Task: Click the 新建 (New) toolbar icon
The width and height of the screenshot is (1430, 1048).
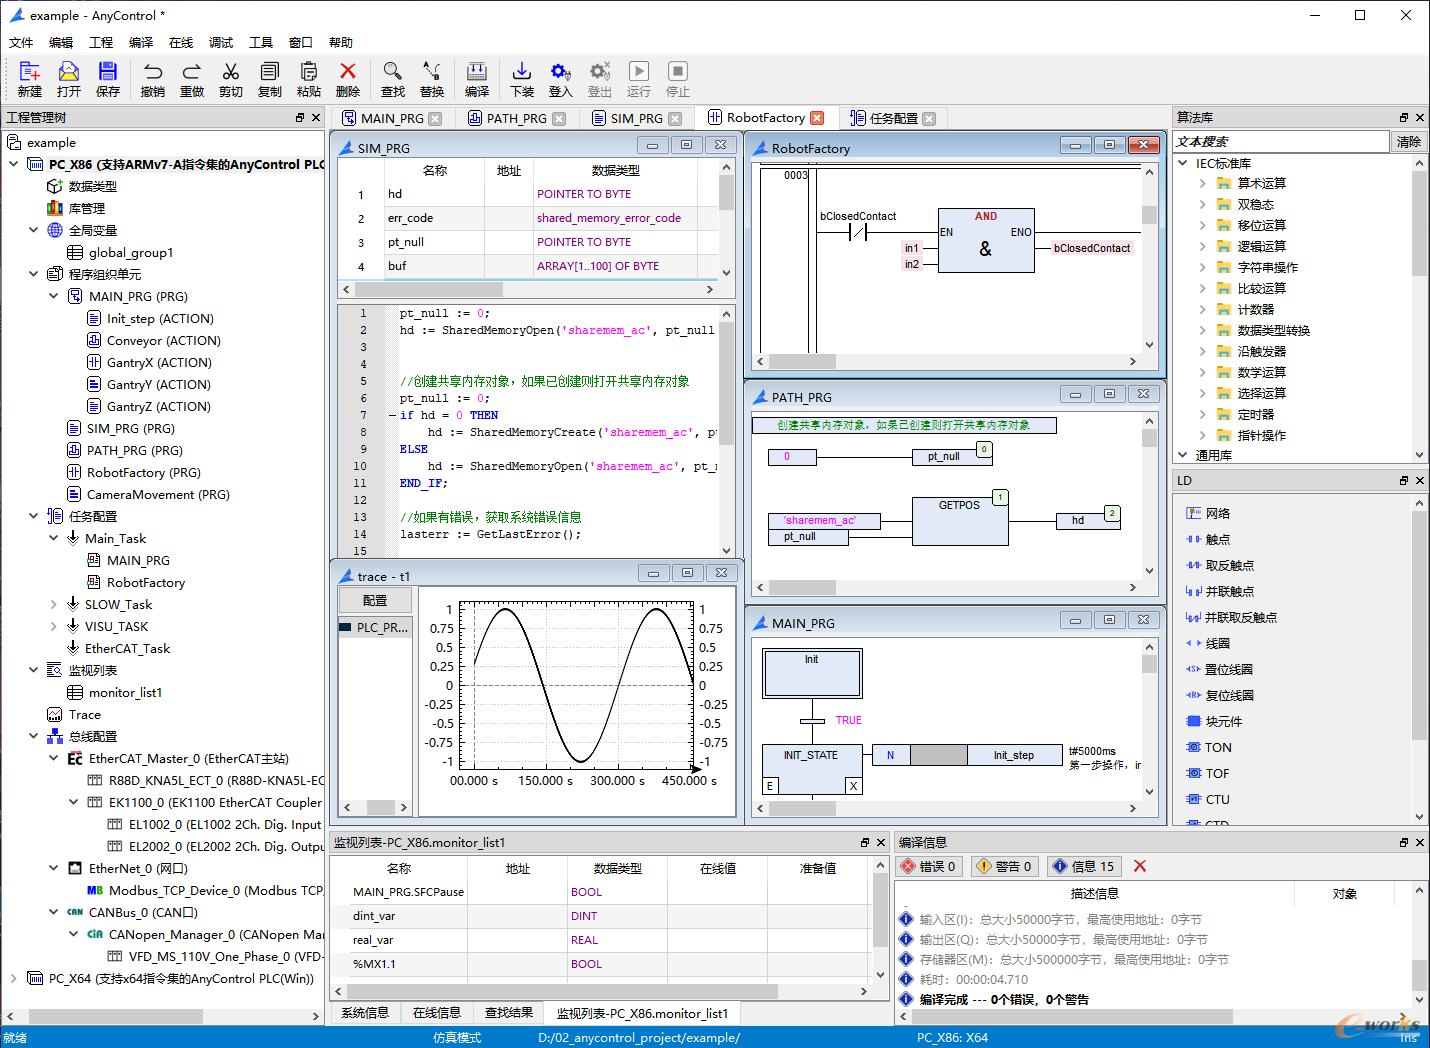Action: [x=30, y=72]
